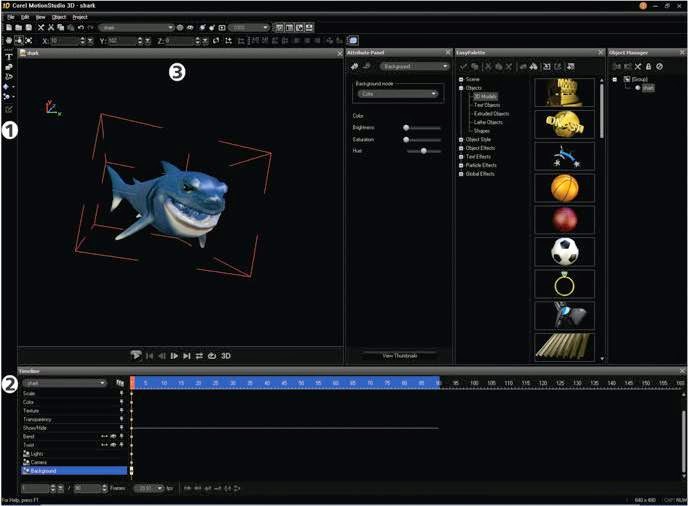This screenshot has height=506, width=690.
Task: Click the keyframe toggle icon beside the timeline object dropdown
Action: pos(120,383)
